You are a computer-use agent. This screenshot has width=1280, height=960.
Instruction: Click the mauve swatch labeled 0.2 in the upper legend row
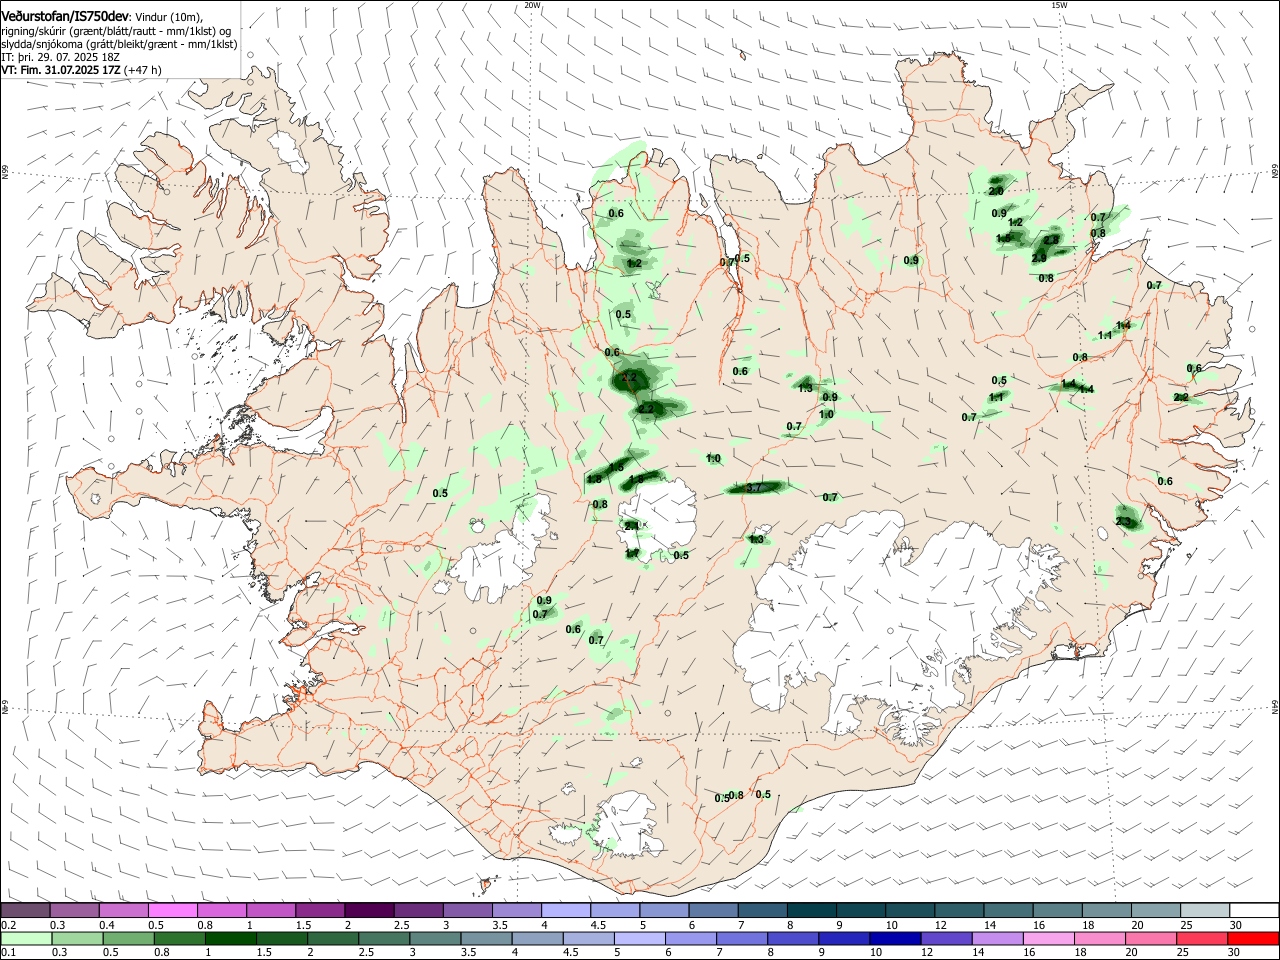coord(26,911)
